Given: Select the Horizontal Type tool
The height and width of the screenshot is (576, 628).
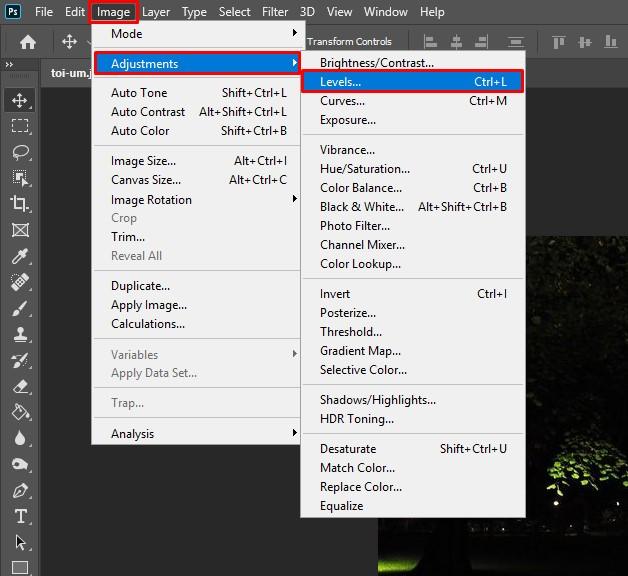Looking at the screenshot, I should pos(20,516).
